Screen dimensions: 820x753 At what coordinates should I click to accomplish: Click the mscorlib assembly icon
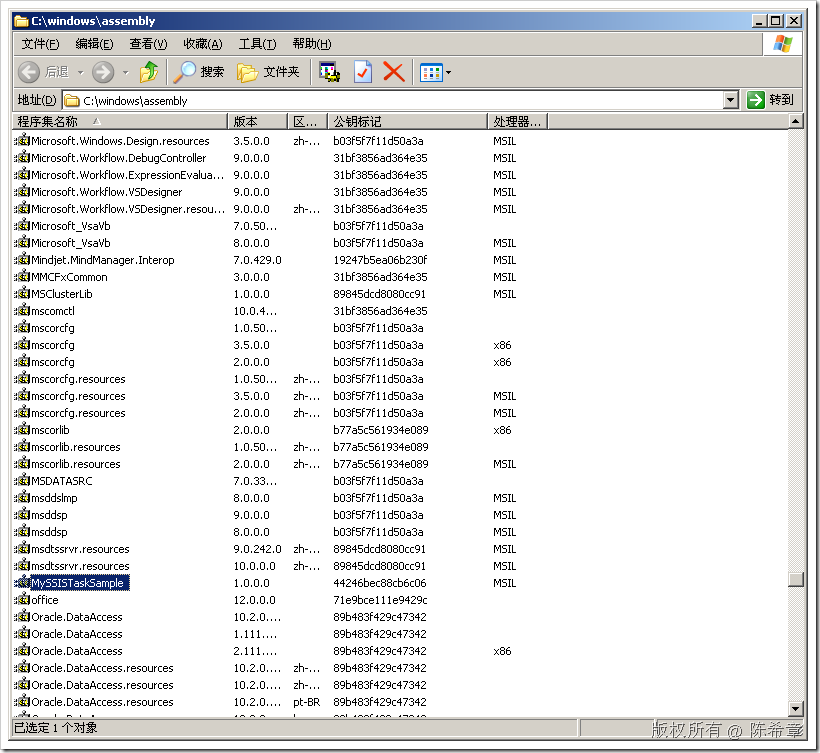tap(22, 429)
